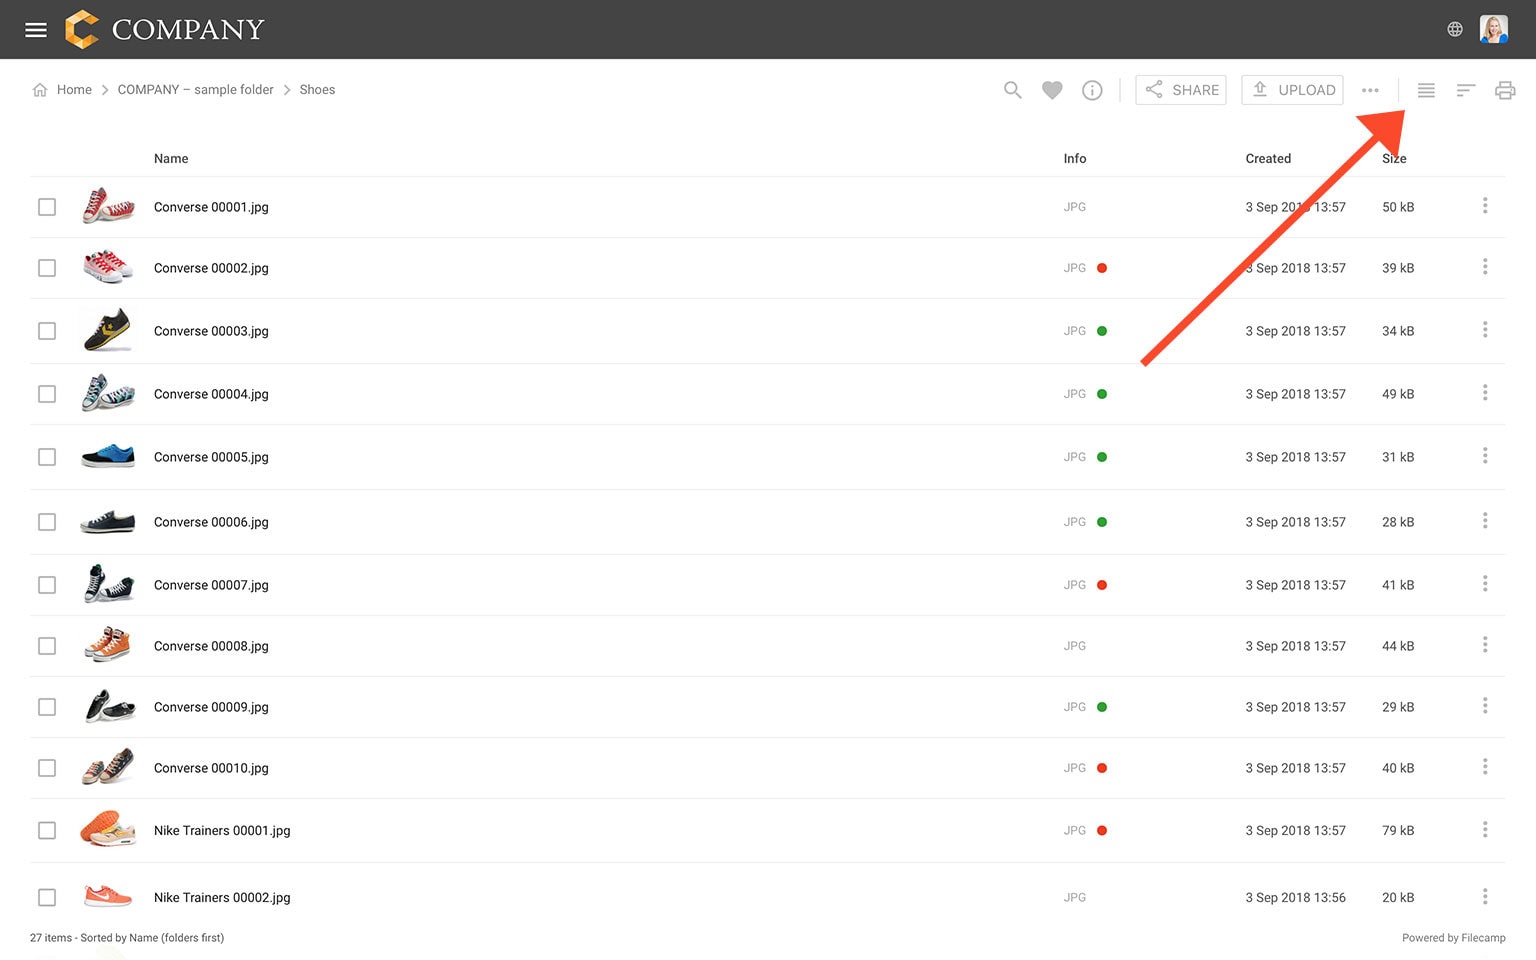Mark folder as favorite with heart icon
Image resolution: width=1536 pixels, height=960 pixels.
[x=1052, y=90]
